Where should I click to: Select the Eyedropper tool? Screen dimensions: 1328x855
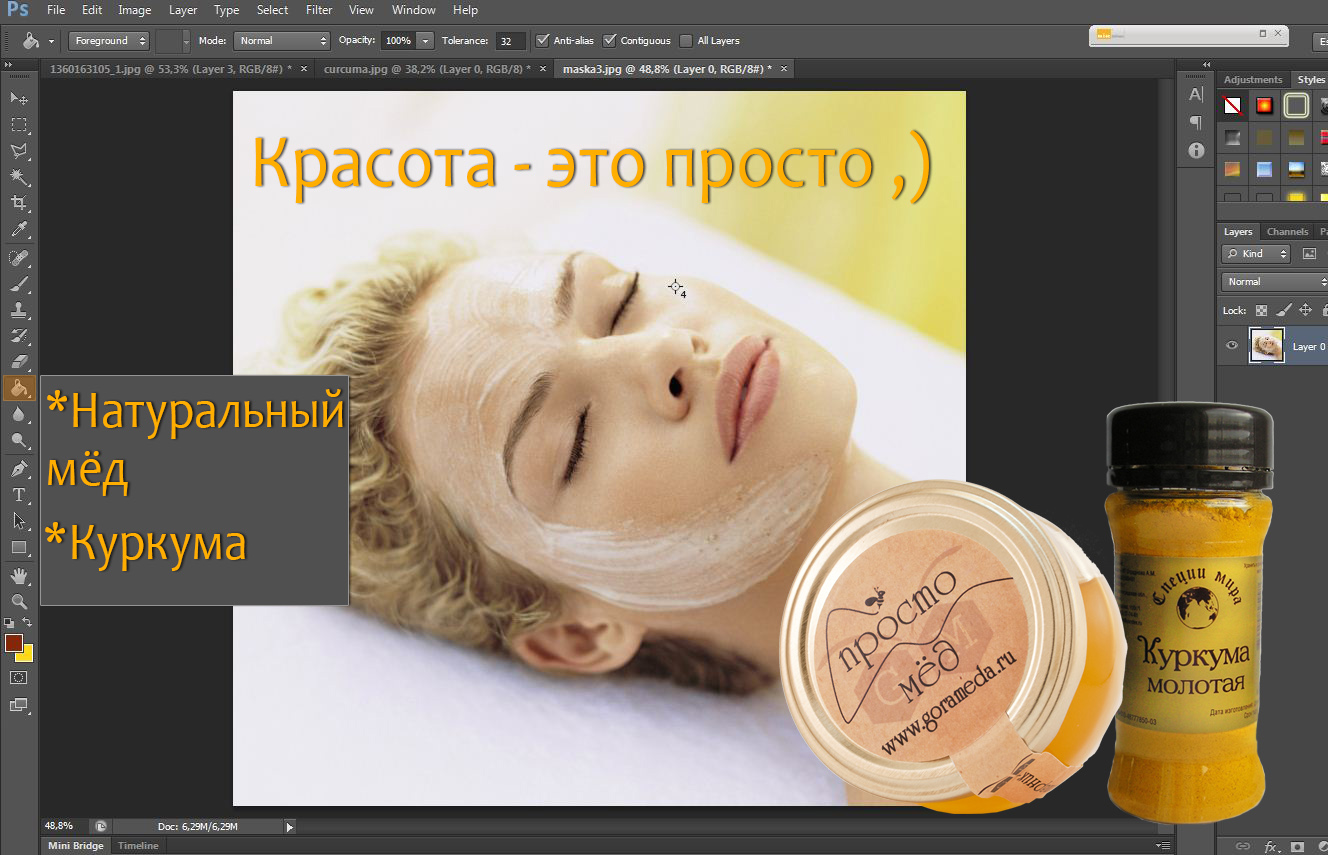click(19, 230)
